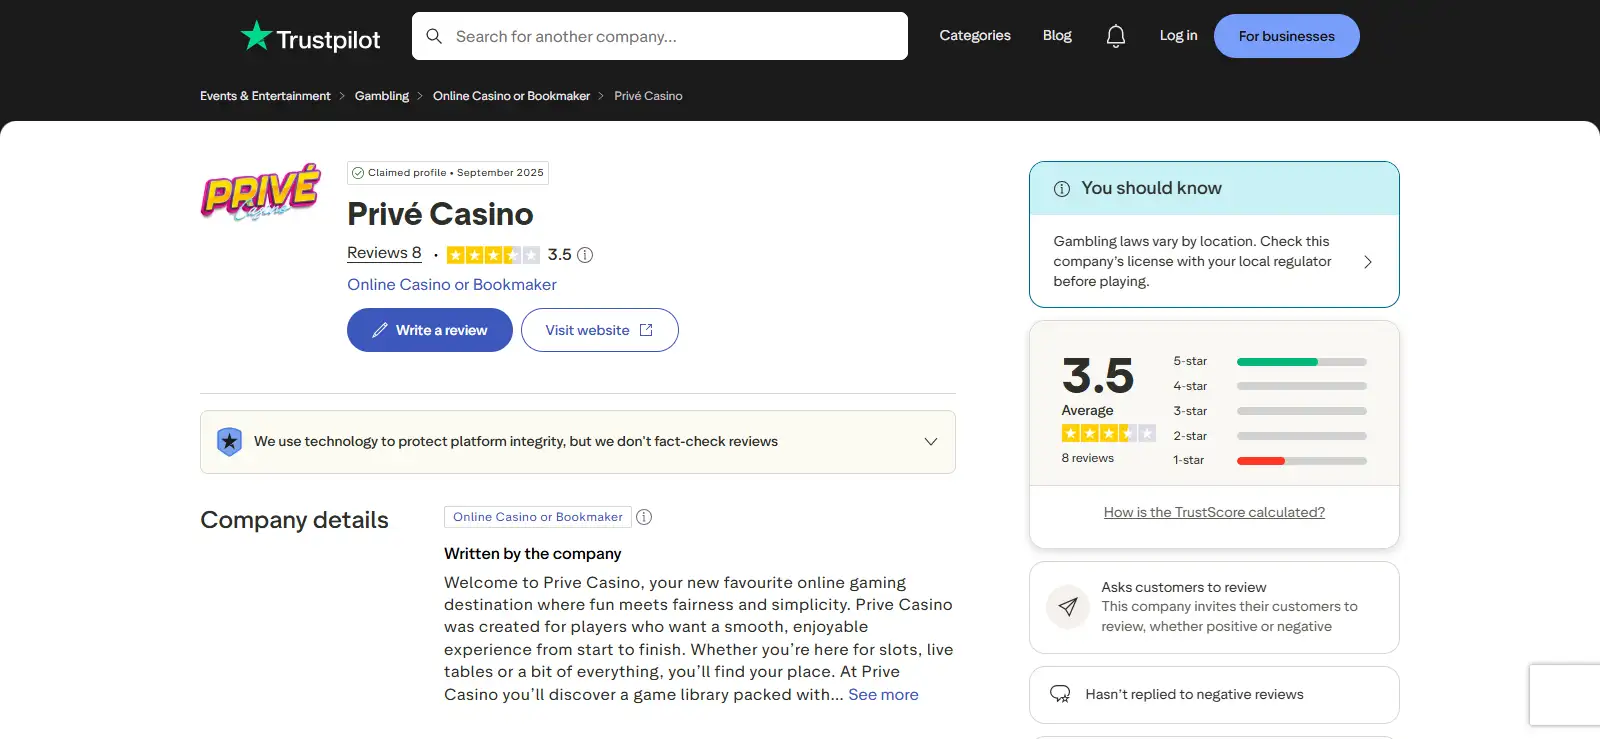The width and height of the screenshot is (1600, 739).
Task: Click the claimed profile checkmark icon
Action: (x=358, y=173)
